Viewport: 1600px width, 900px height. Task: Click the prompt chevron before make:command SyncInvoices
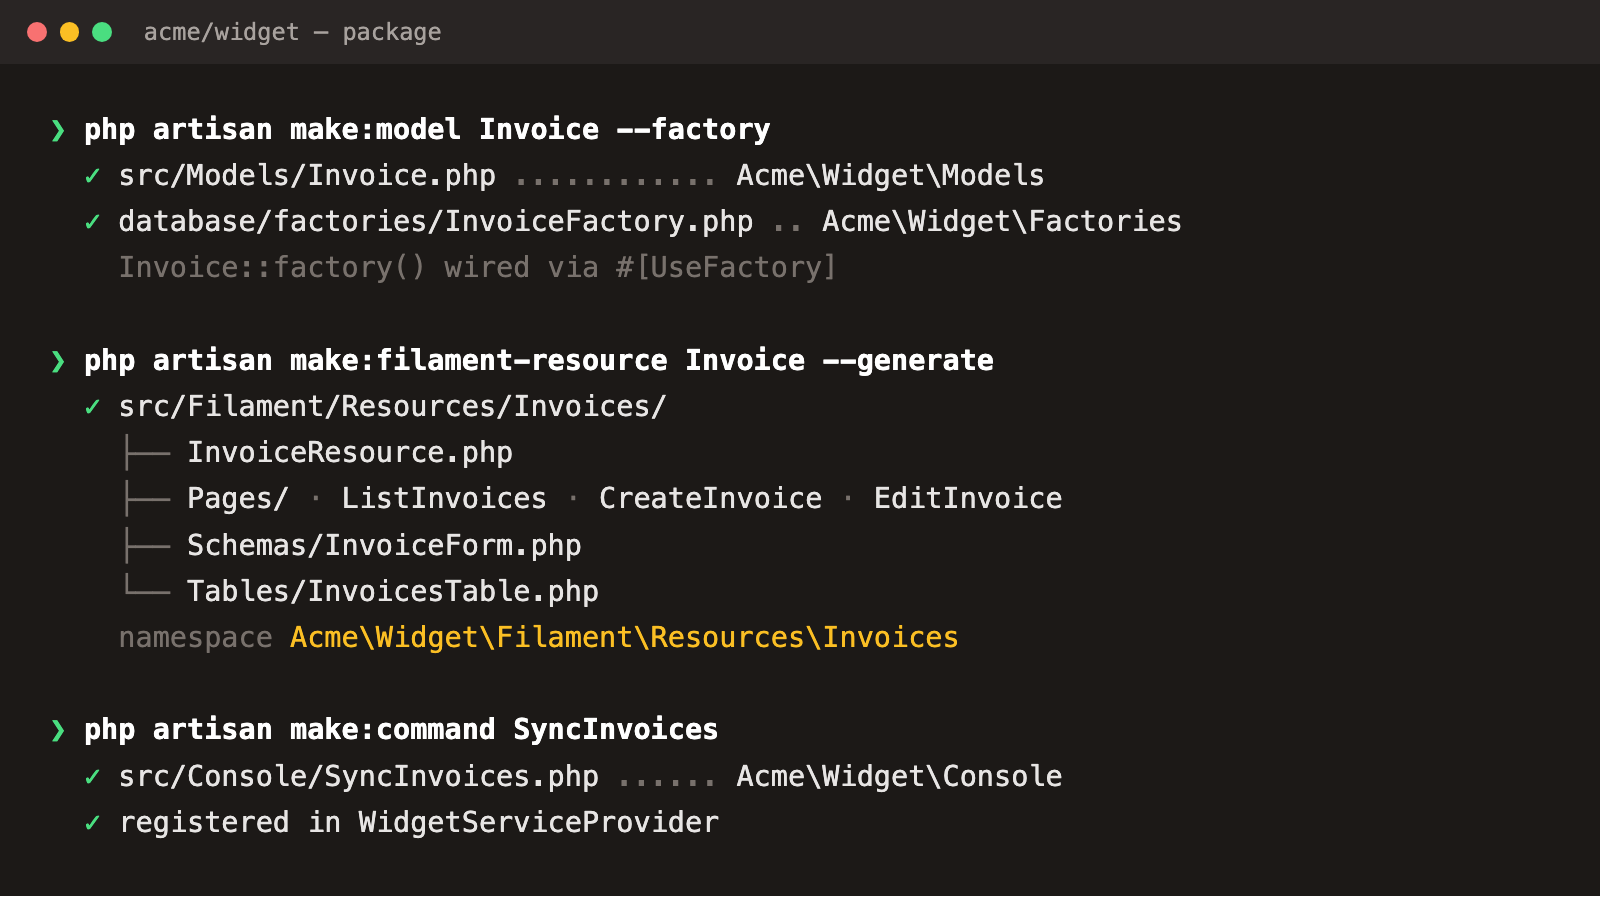tap(58, 730)
